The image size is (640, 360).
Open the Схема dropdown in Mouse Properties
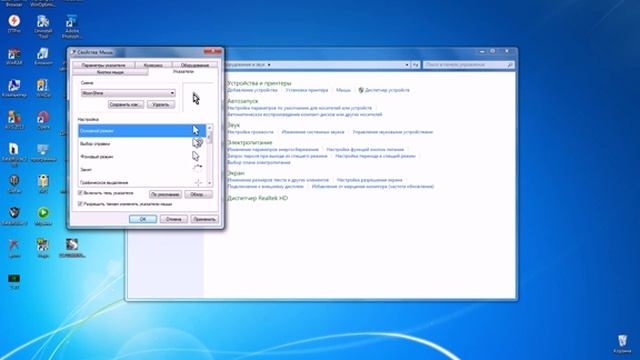[x=128, y=93]
